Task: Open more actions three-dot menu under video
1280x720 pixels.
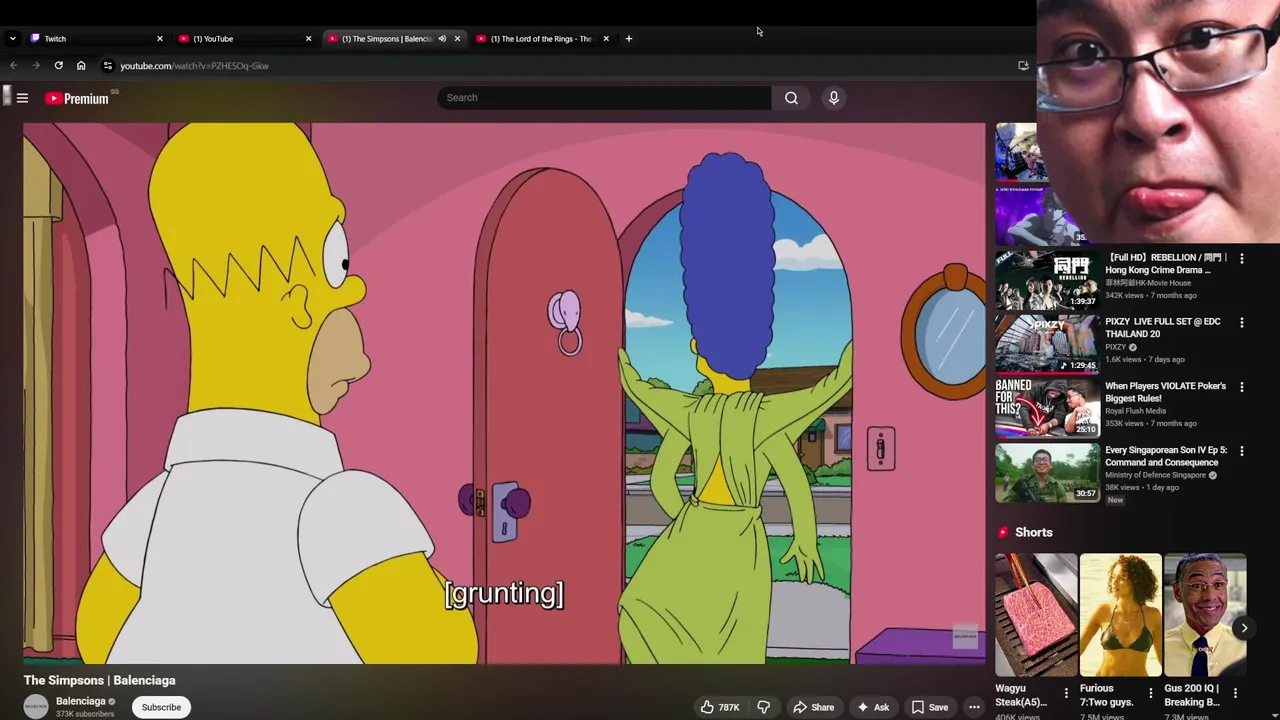Action: [x=974, y=707]
